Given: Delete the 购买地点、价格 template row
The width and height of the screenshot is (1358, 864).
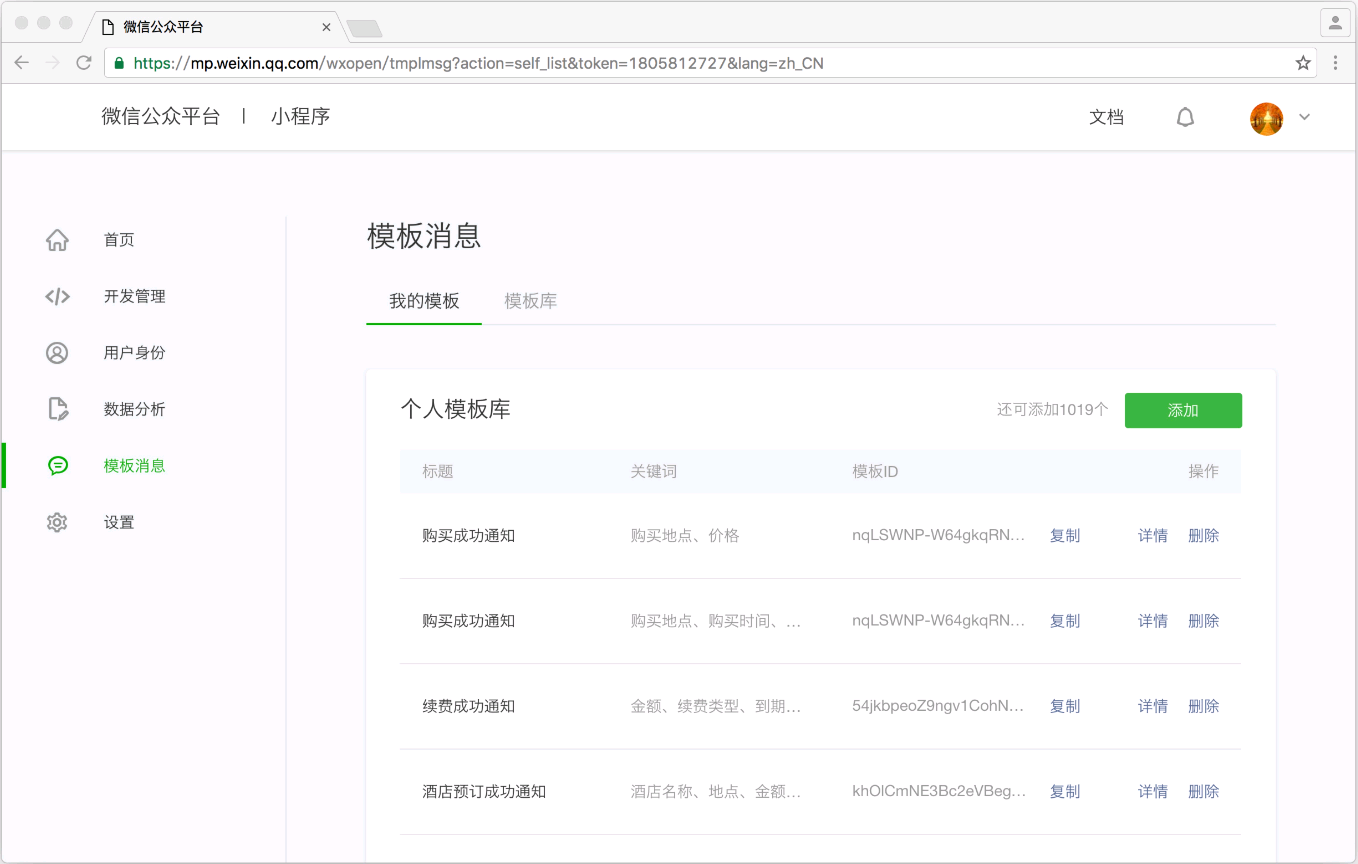Looking at the screenshot, I should (x=1204, y=536).
